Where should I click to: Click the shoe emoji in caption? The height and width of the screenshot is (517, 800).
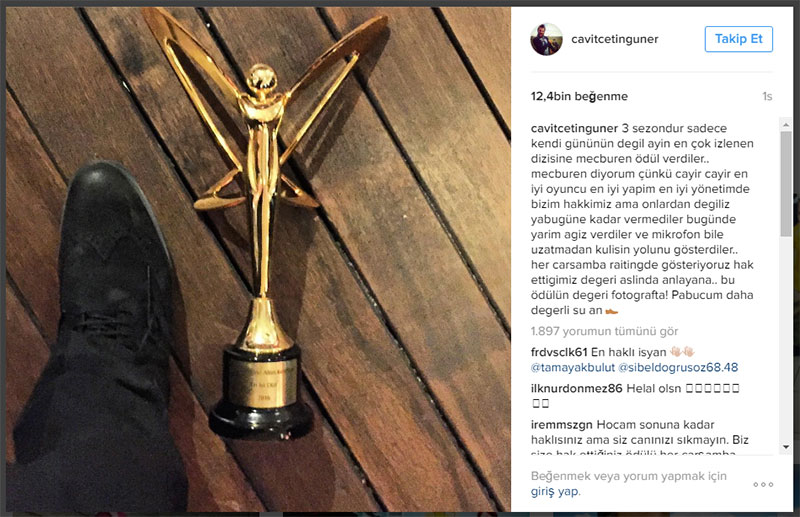tap(611, 311)
